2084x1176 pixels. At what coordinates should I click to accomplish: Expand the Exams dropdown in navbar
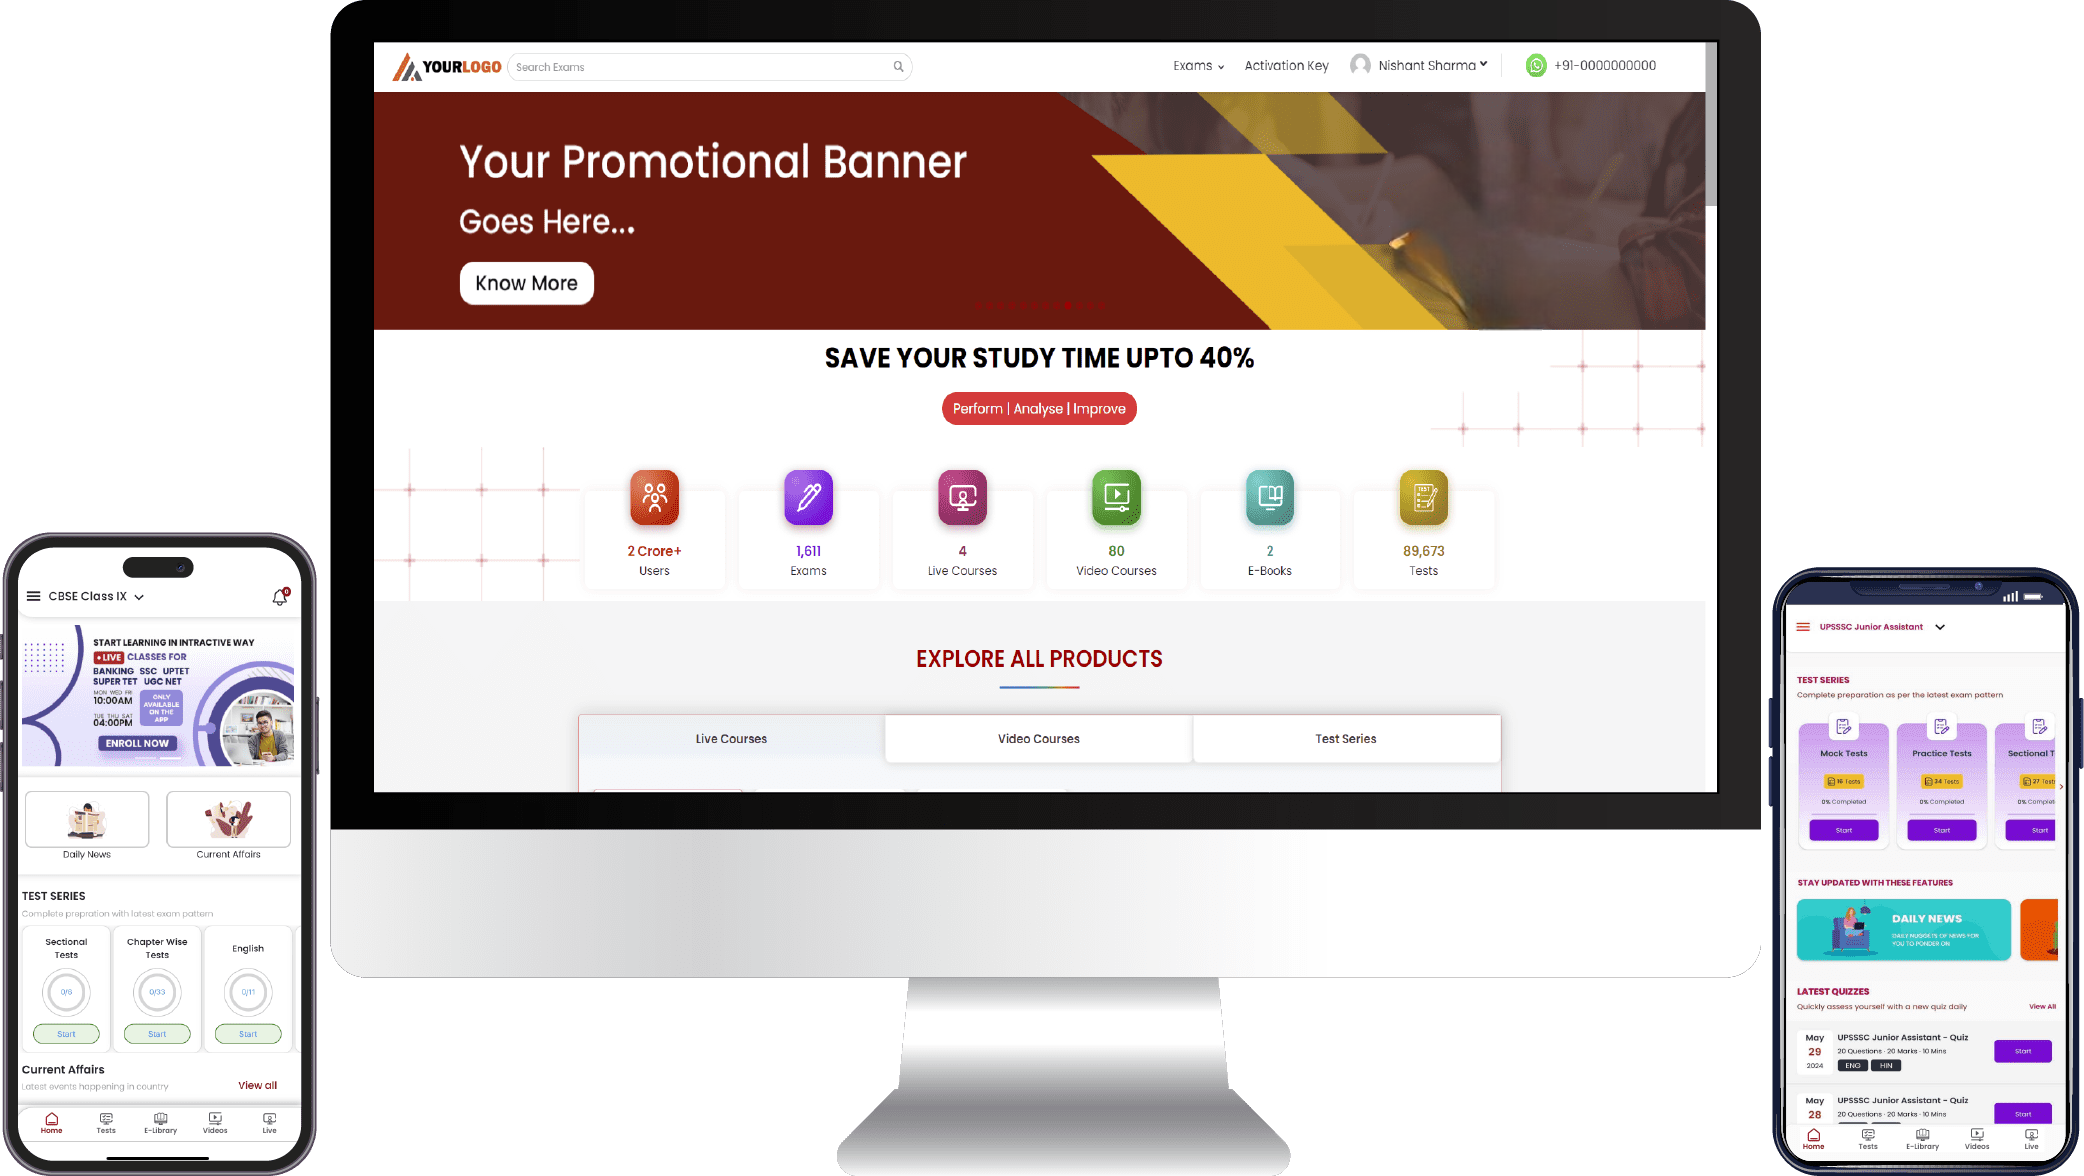click(x=1199, y=66)
